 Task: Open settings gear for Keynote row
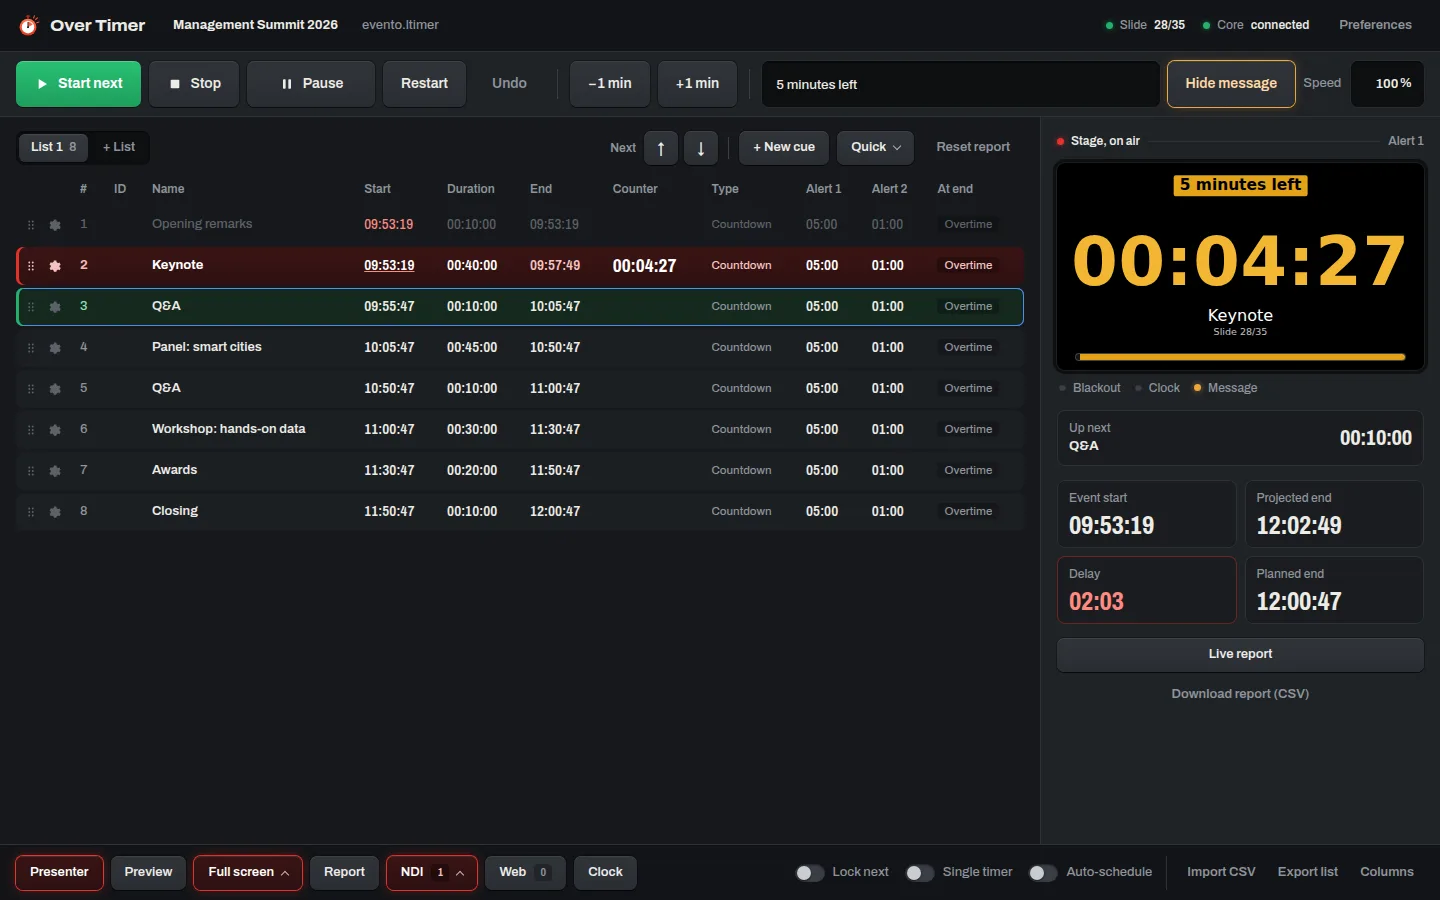[55, 266]
